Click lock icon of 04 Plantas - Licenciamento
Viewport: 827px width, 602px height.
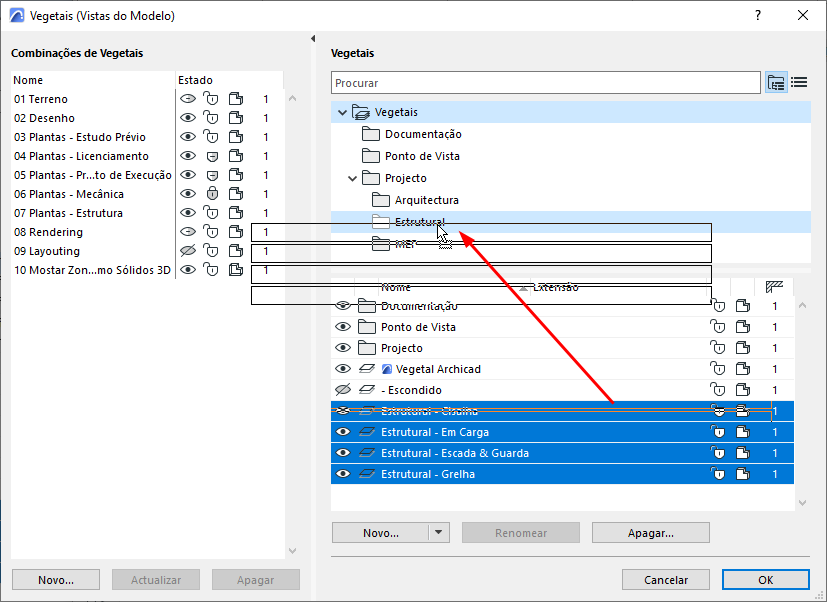[x=211, y=156]
